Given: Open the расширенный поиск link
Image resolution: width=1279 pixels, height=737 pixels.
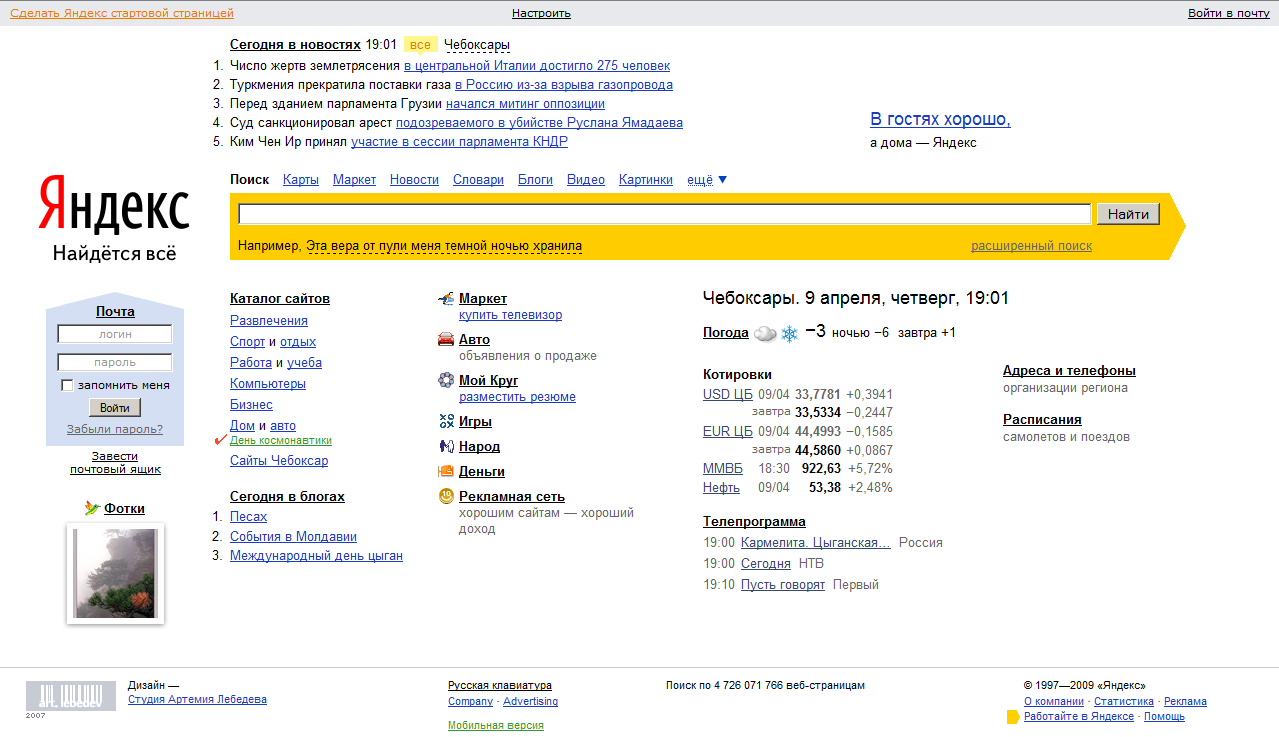Looking at the screenshot, I should coord(1031,246).
